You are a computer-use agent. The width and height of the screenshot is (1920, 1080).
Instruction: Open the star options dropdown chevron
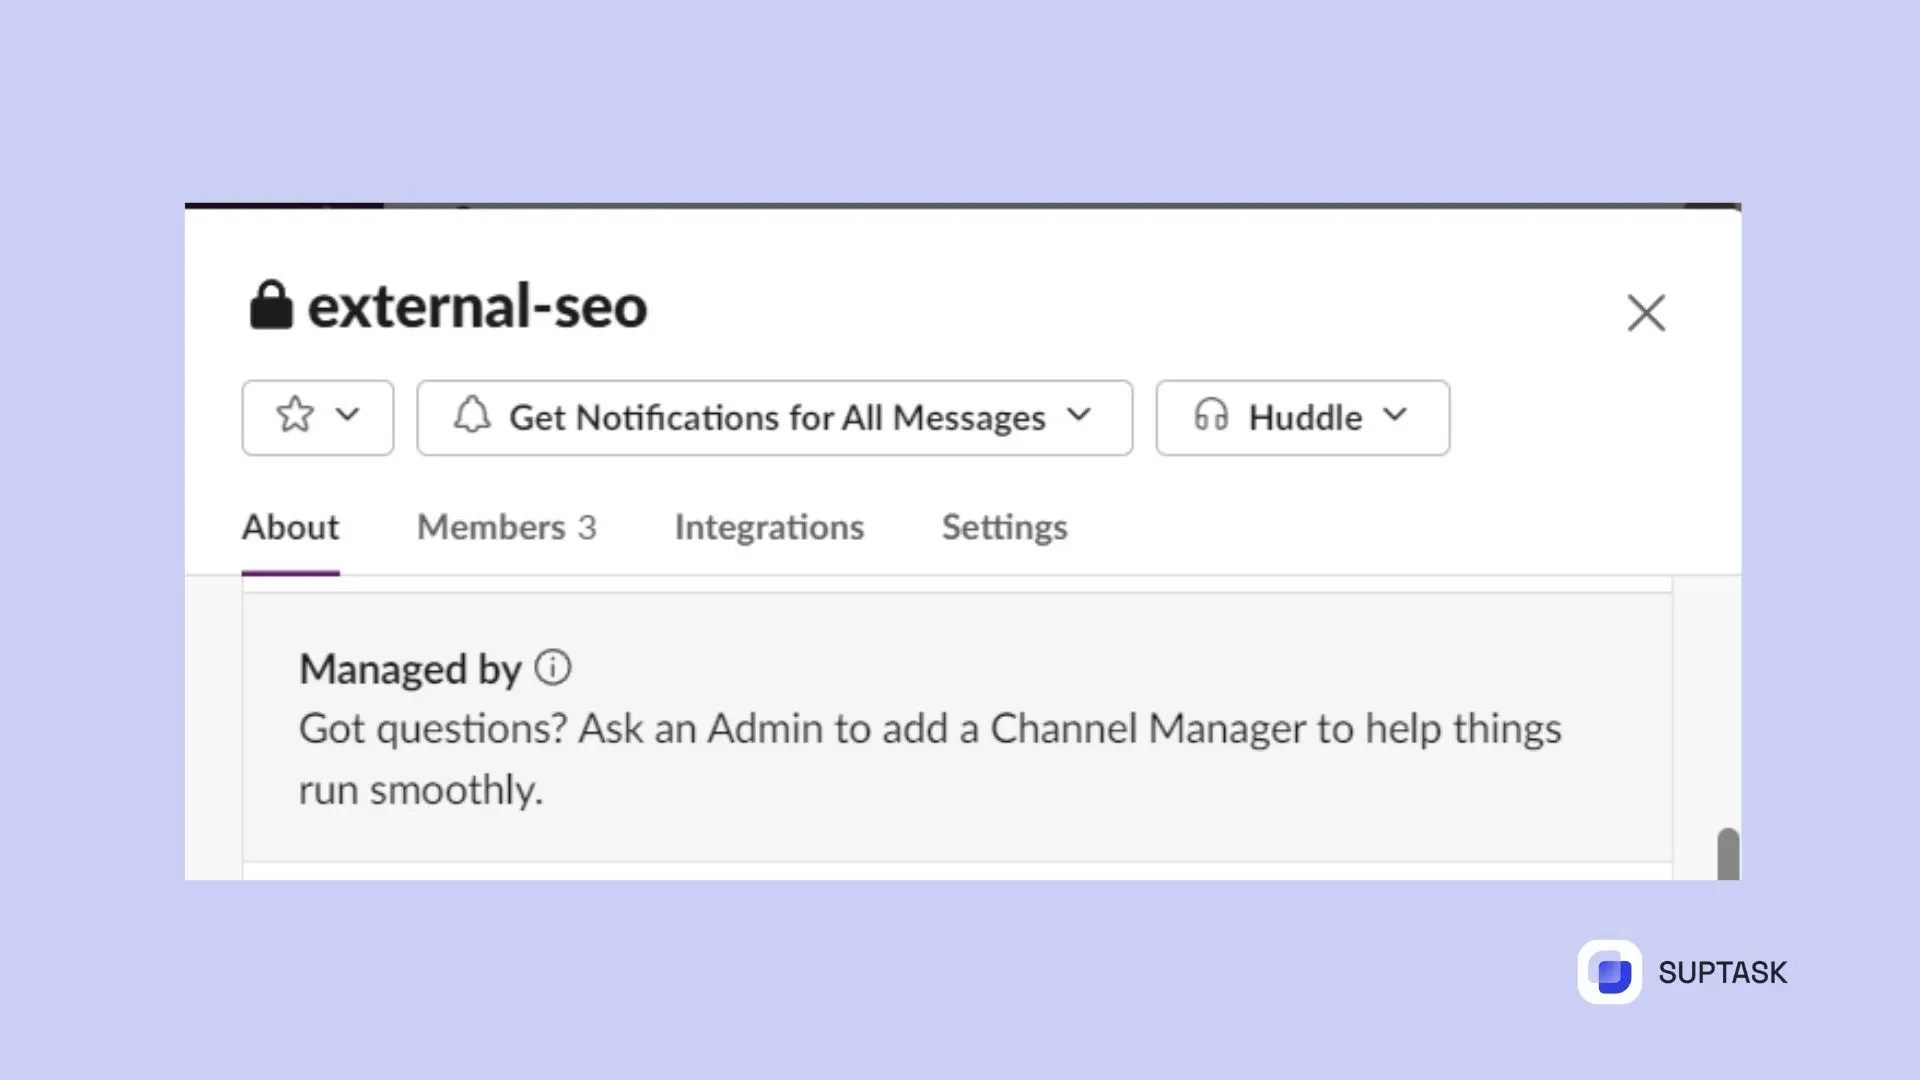click(x=347, y=417)
